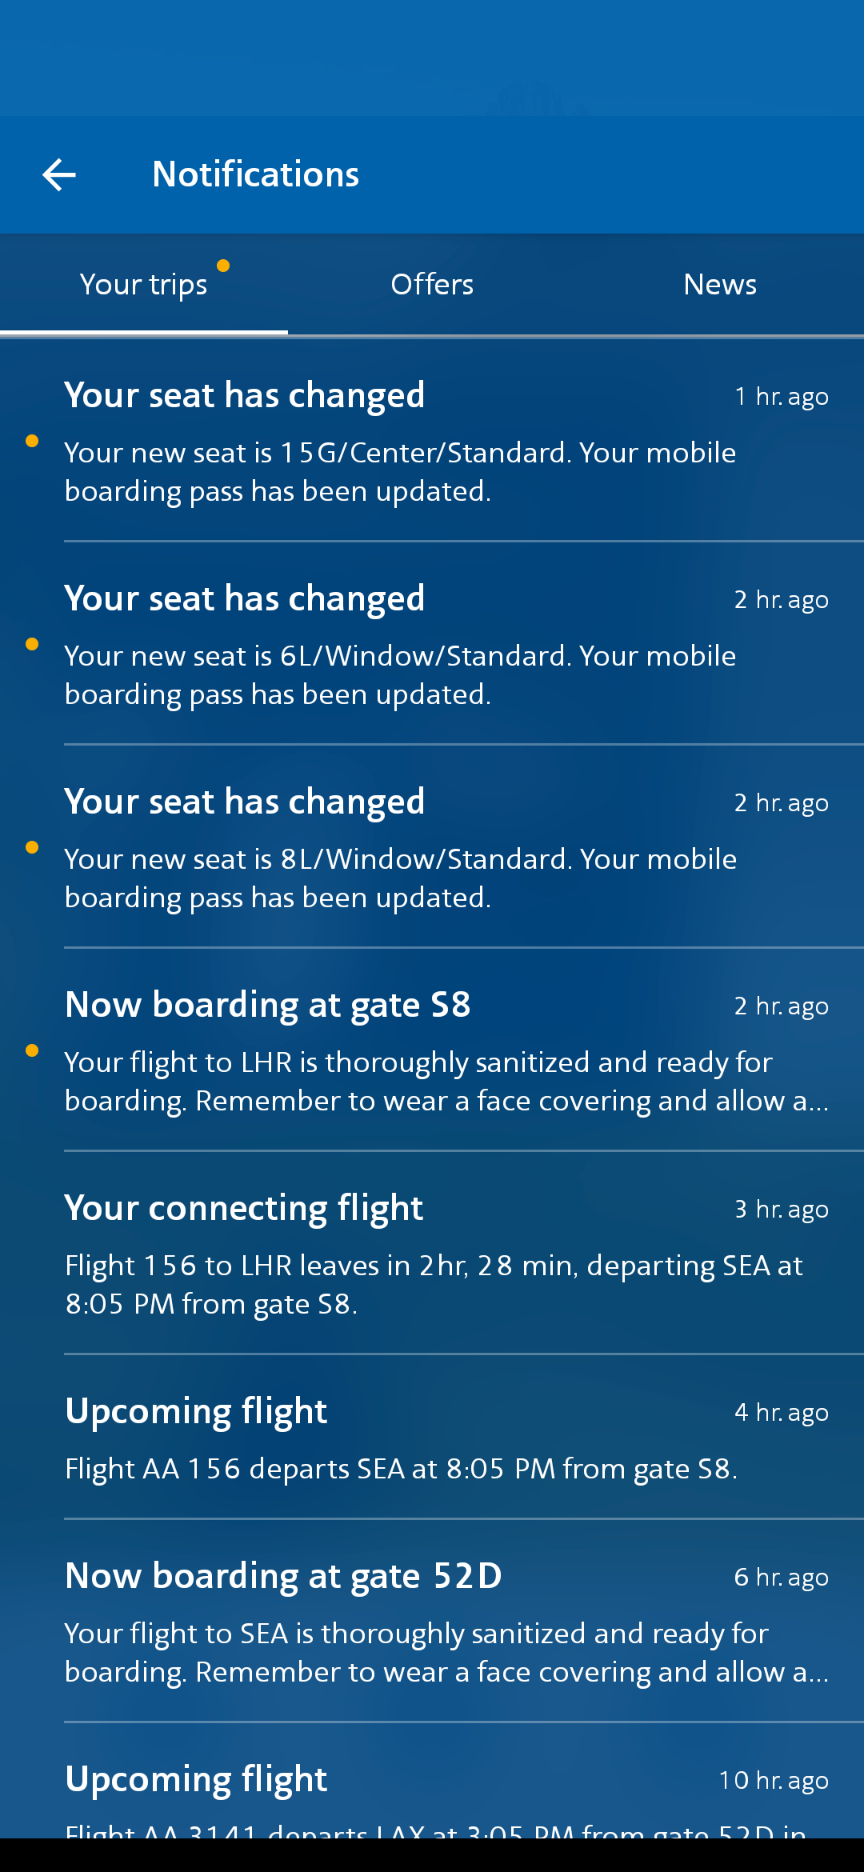Click the unread dot beside 8L notification
The image size is (864, 1872).
point(32,847)
